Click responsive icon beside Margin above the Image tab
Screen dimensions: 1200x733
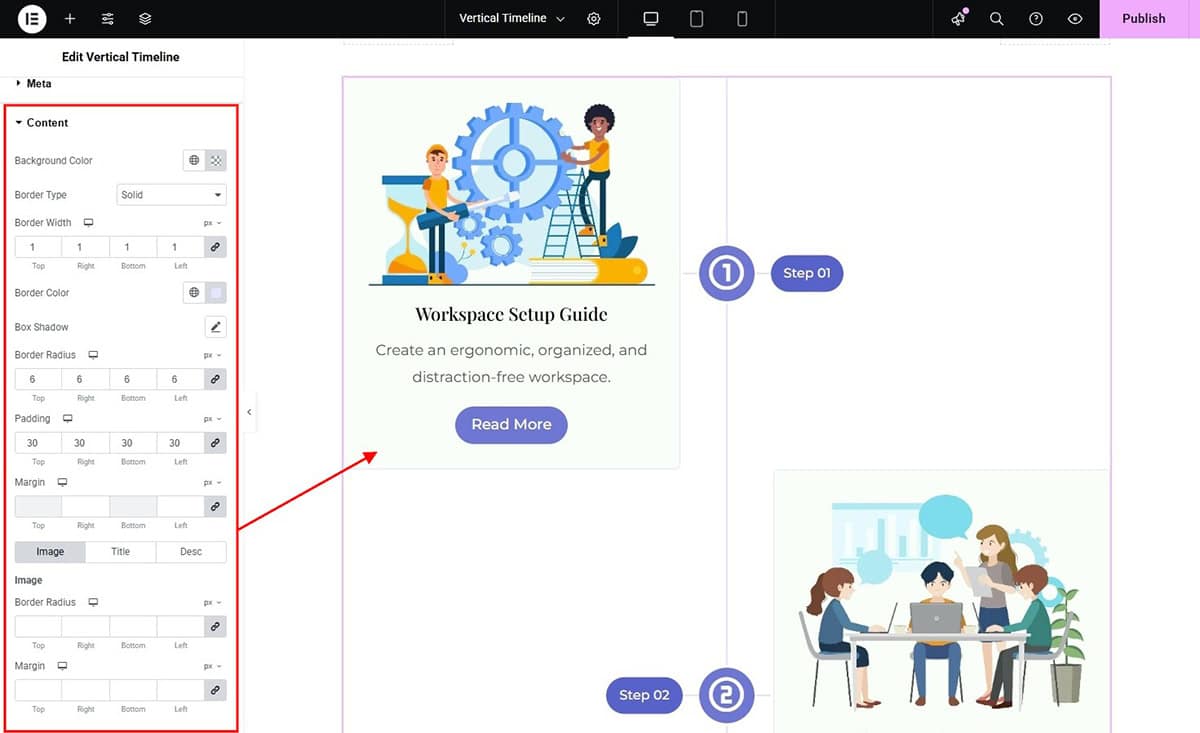[62, 482]
